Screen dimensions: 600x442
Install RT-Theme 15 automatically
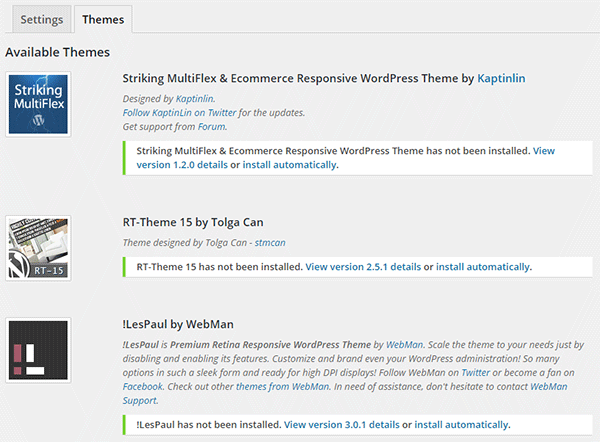[484, 267]
